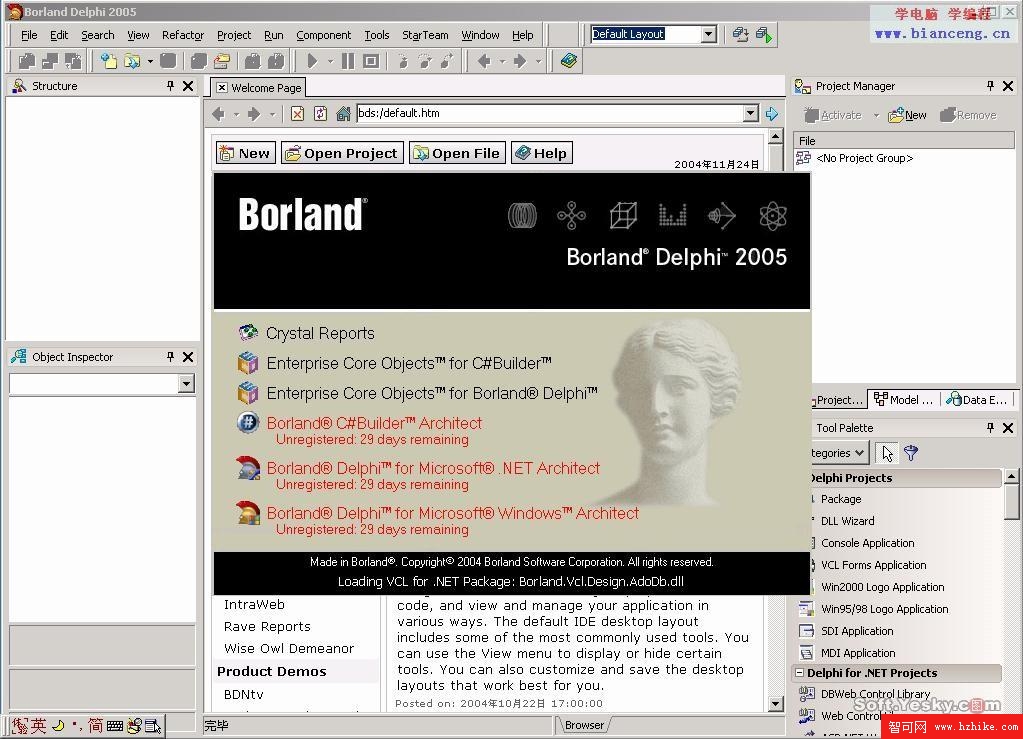Viewport: 1023px width, 739px height.
Task: Open the Wise Owl Demeanor link
Action: 289,648
